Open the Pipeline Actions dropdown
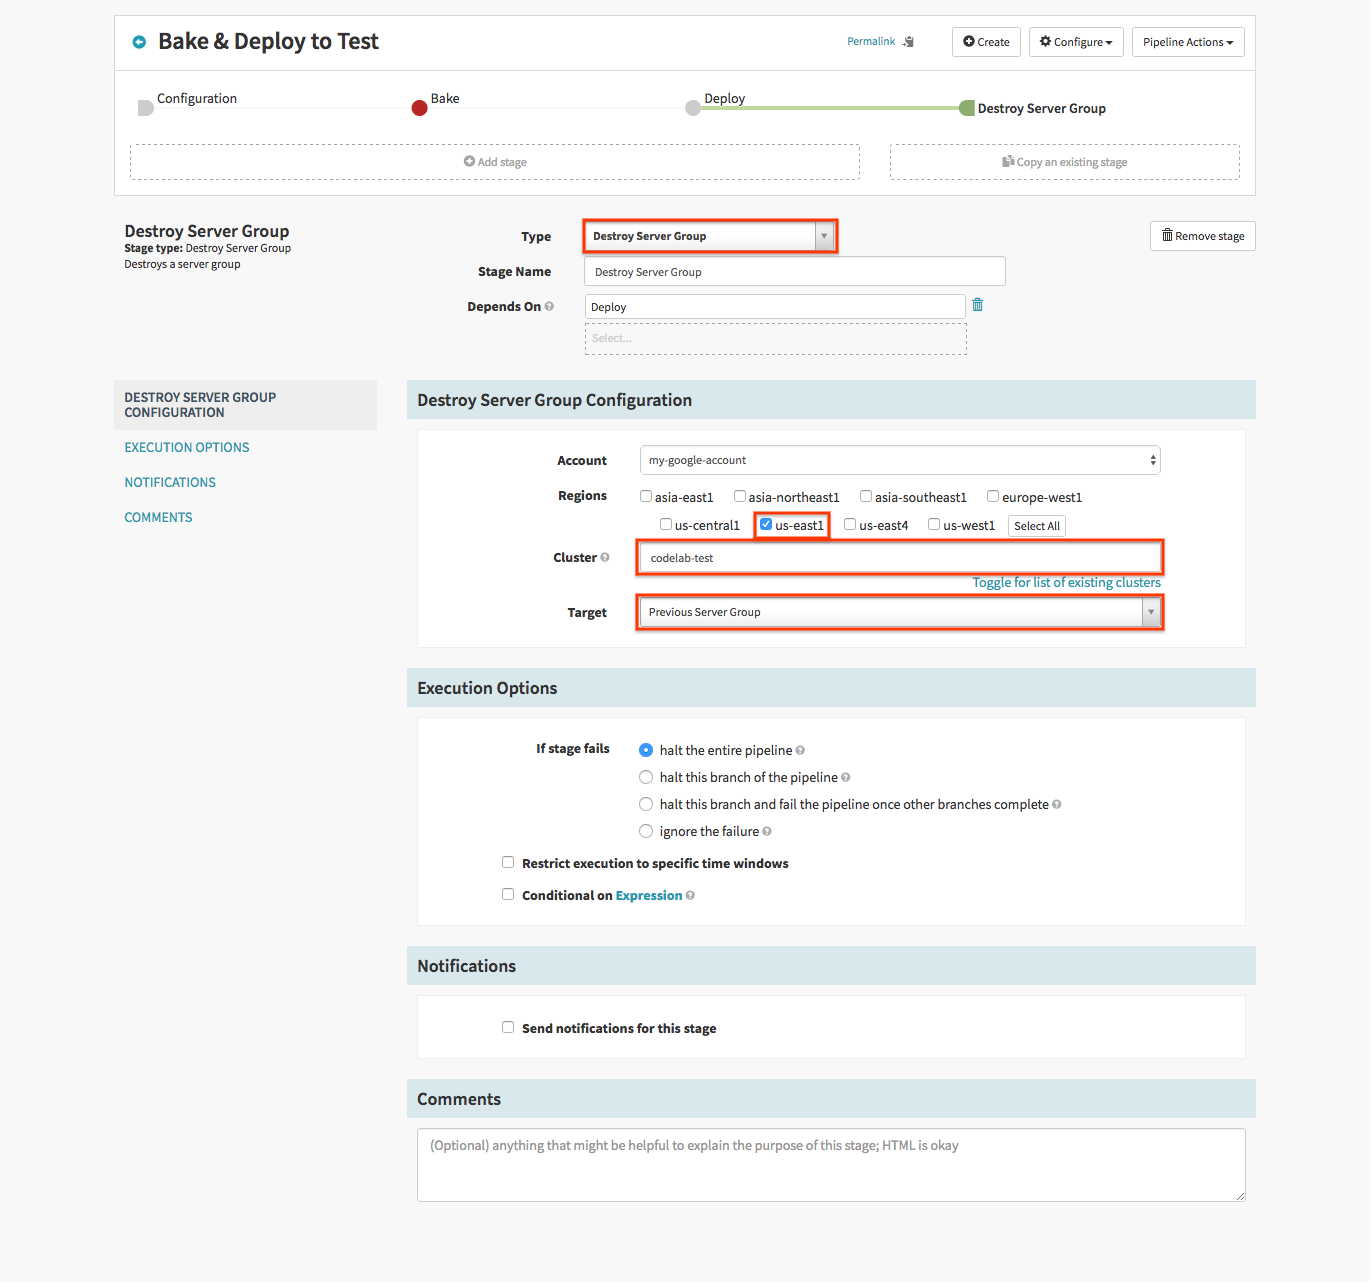The width and height of the screenshot is (1371, 1286). point(1188,42)
